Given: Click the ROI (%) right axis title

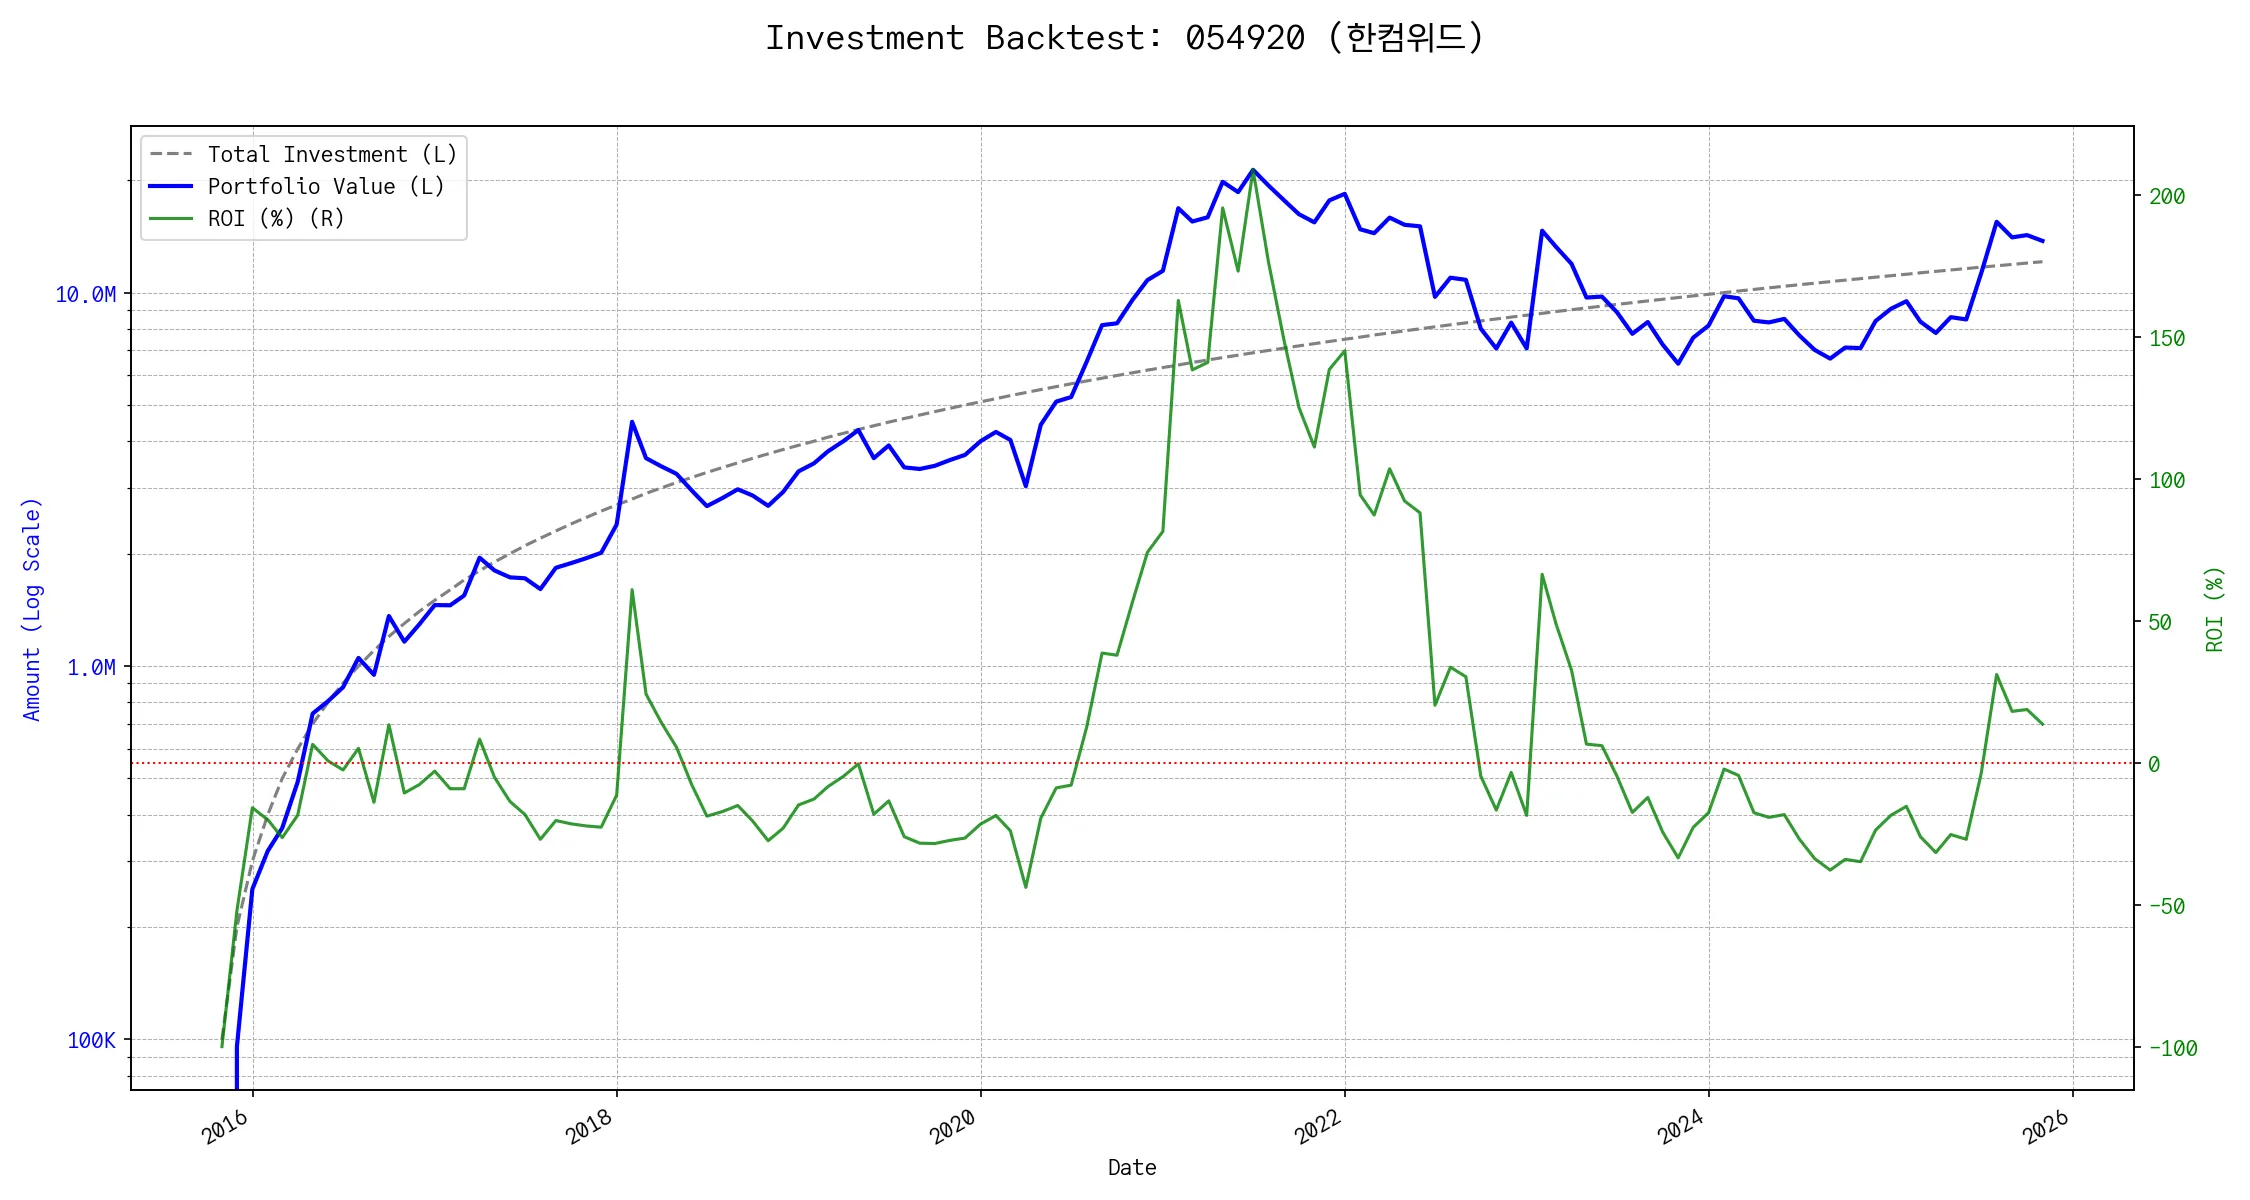Looking at the screenshot, I should 2215,610.
